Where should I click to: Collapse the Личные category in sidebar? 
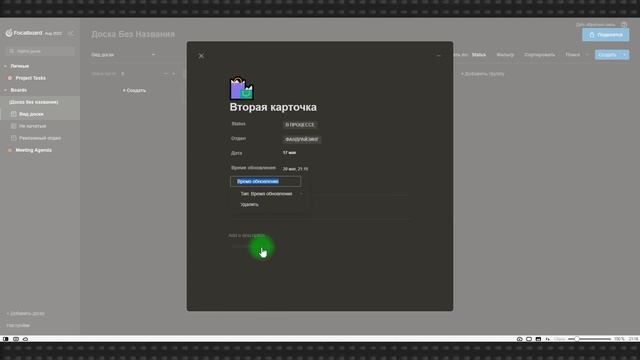pyautogui.click(x=5, y=66)
